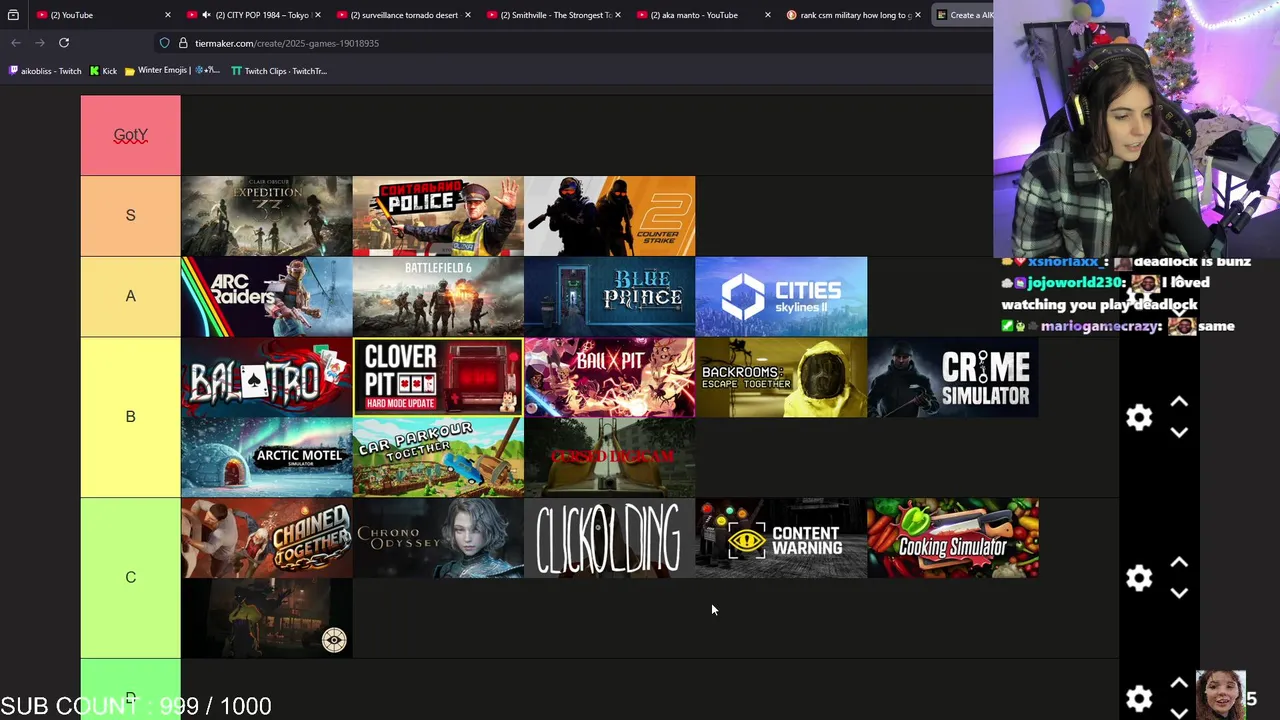Screen dimensions: 1280x720
Task: Select Backrooms: Escape Together tile
Action: point(781,377)
